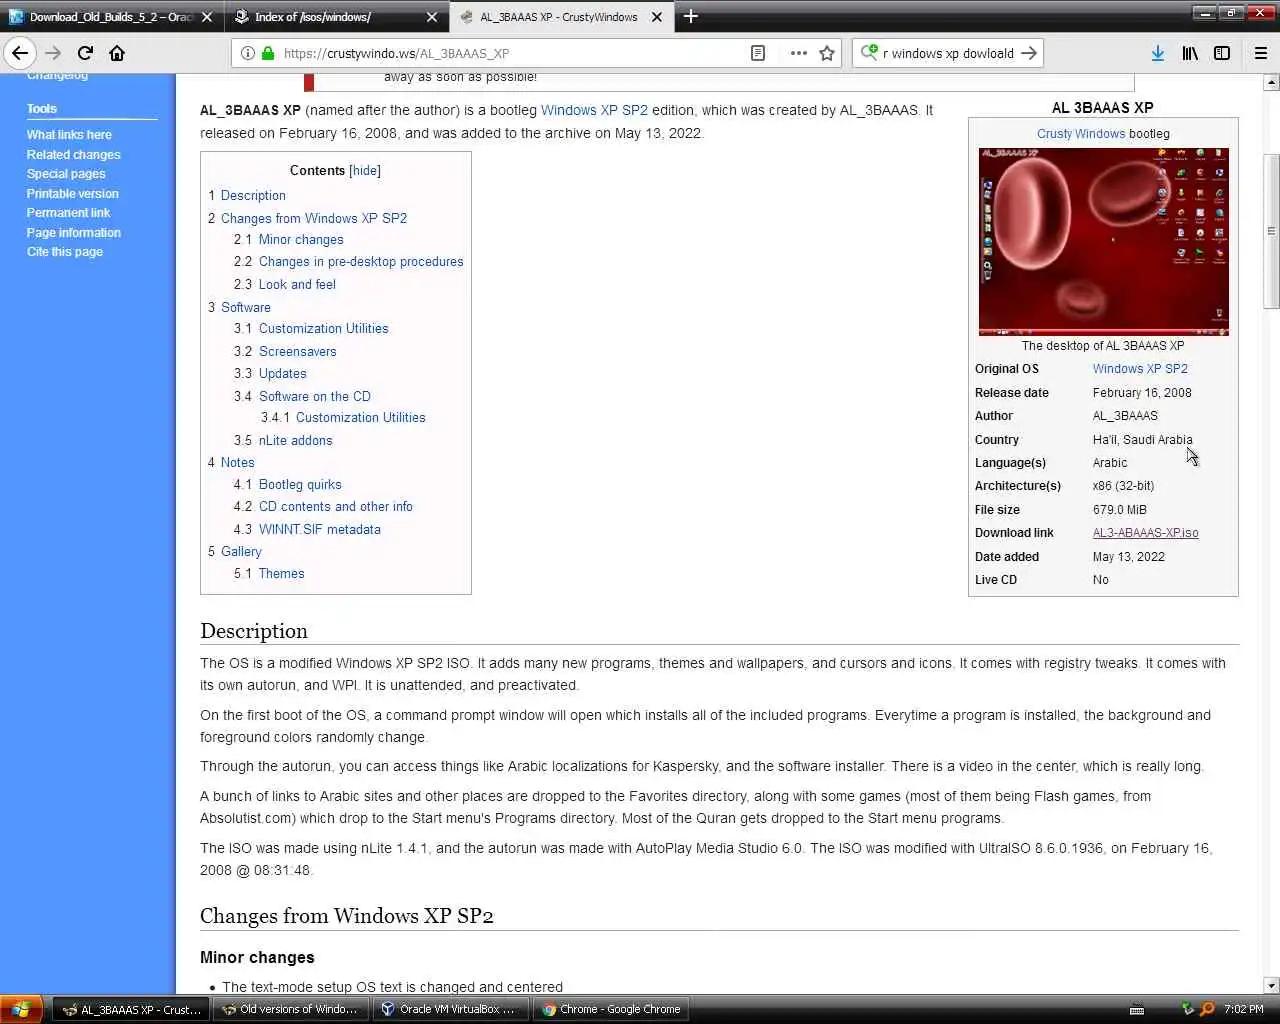Jump to 3.2 Screensavers

285,352
